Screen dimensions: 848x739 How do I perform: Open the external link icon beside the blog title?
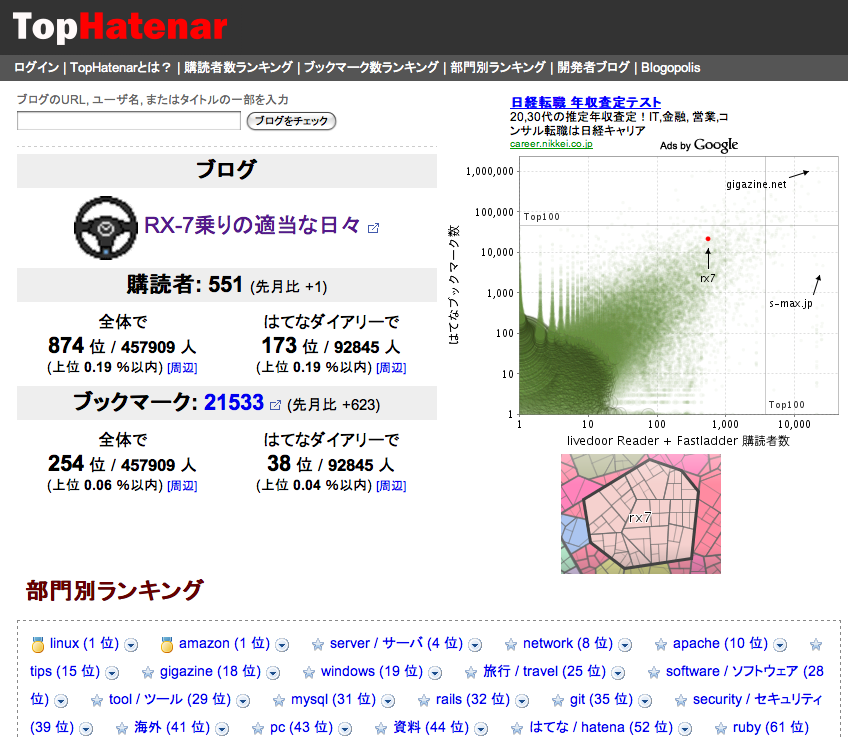pyautogui.click(x=373, y=228)
